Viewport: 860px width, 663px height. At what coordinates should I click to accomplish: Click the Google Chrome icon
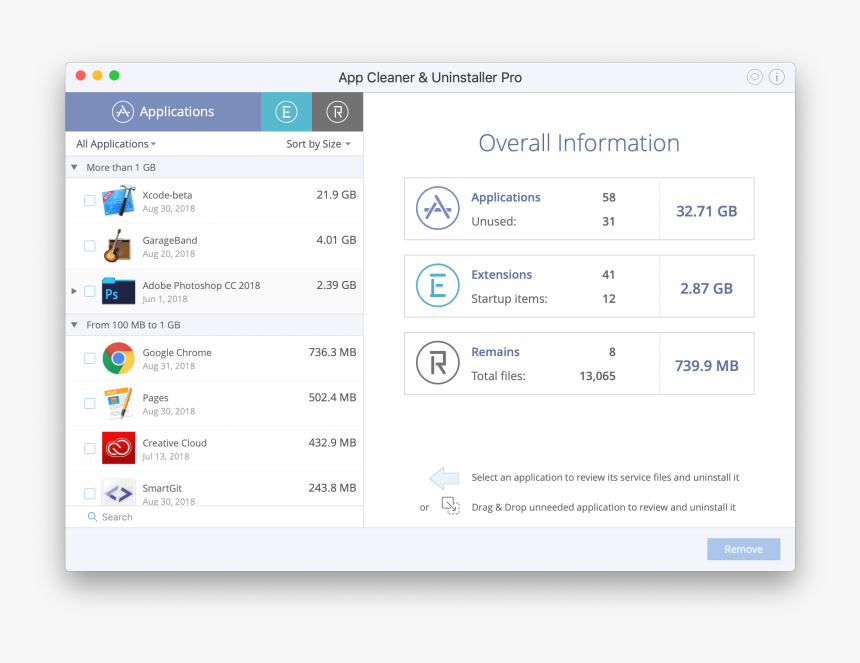(x=118, y=358)
